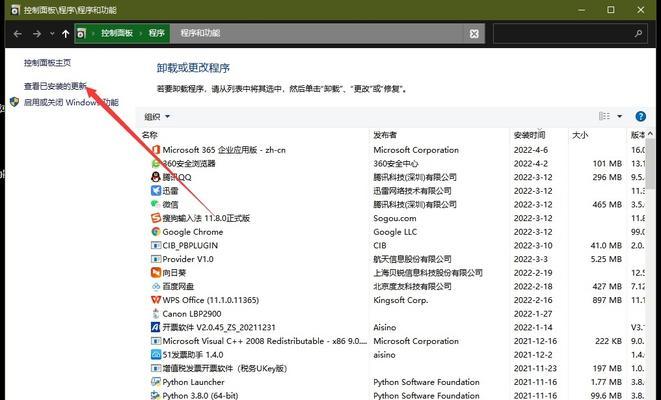Click the 程序 breadcrumb

156,33
